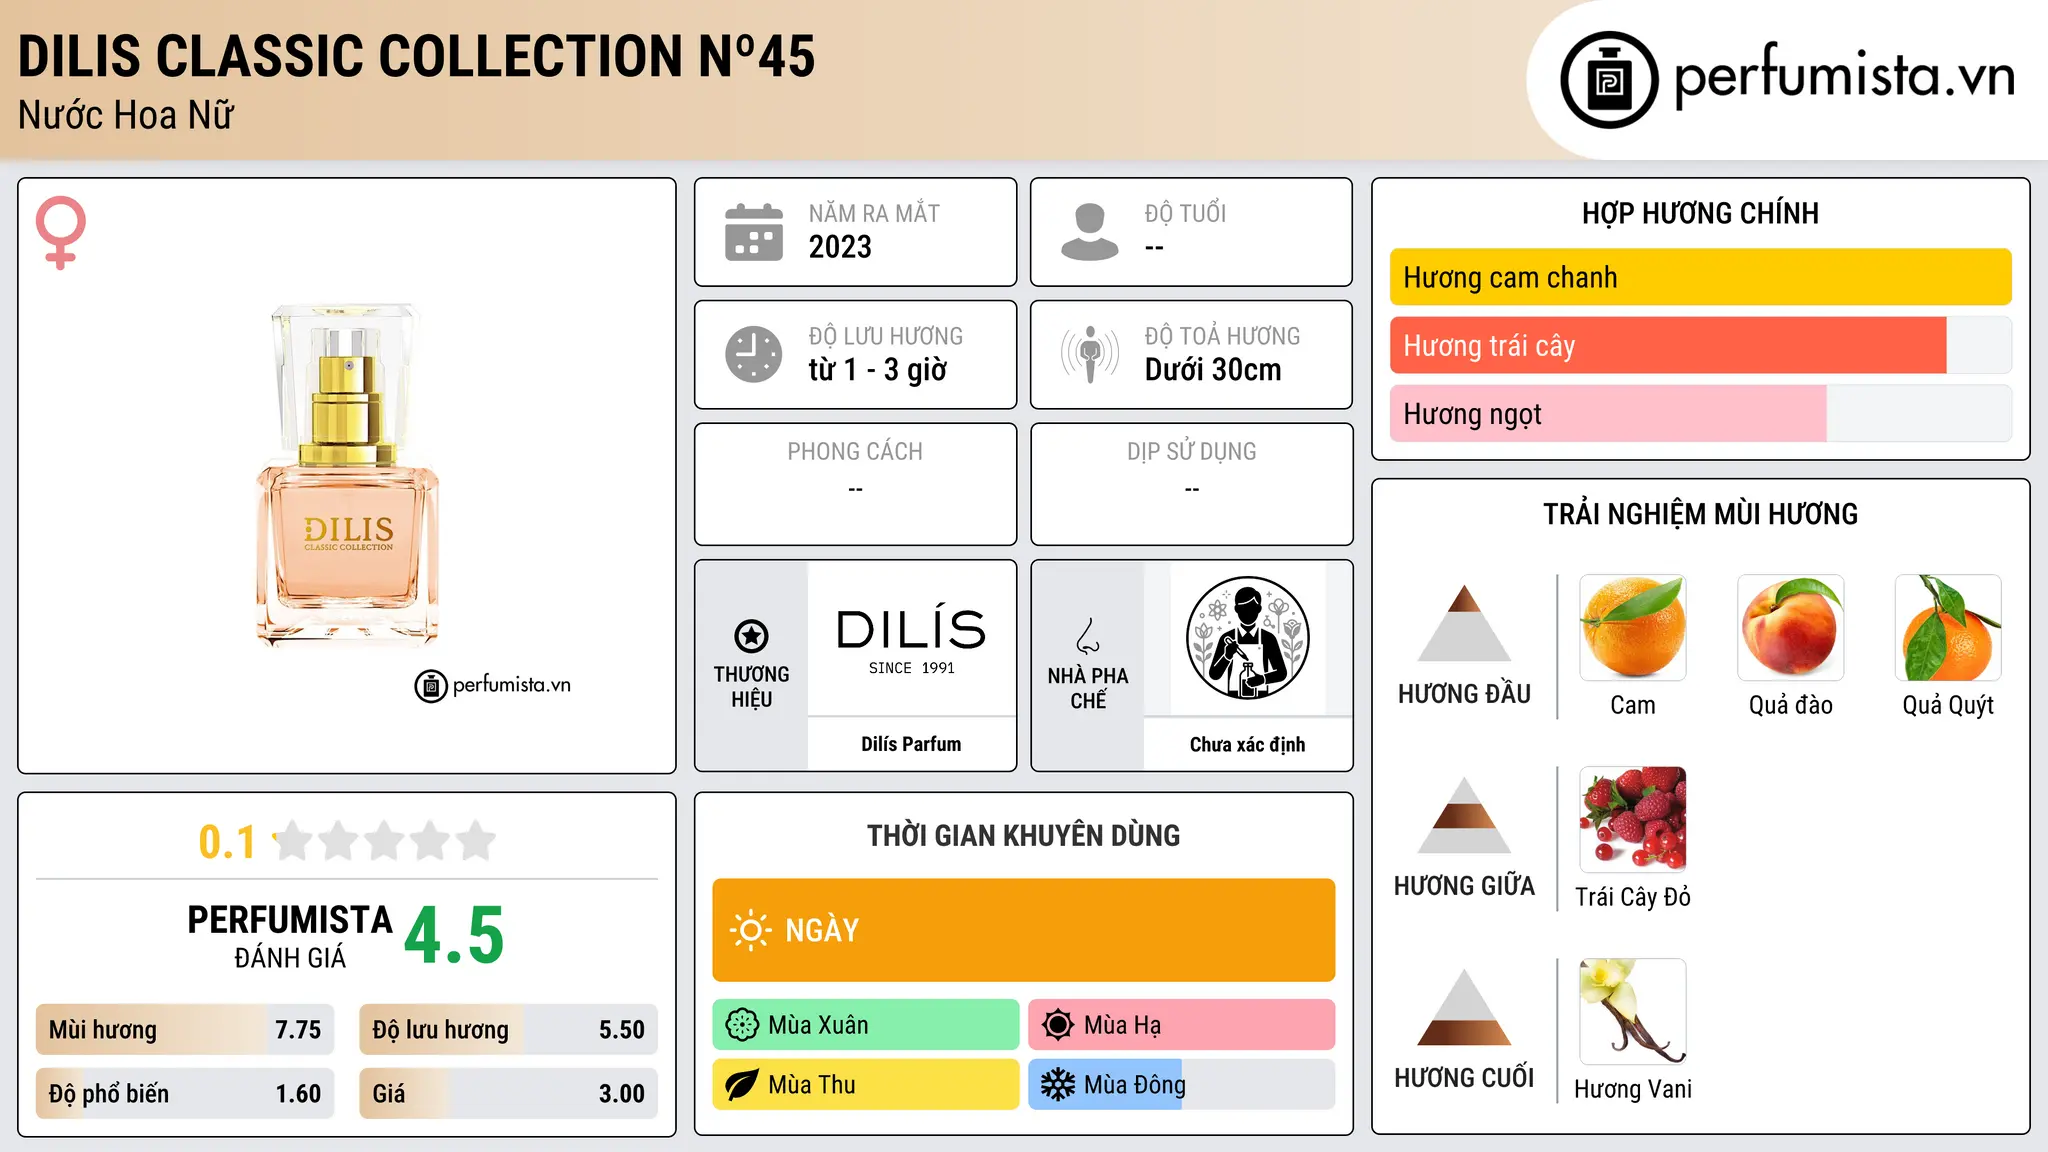The height and width of the screenshot is (1152, 2048).
Task: Click the Độ tuổi heading
Action: click(1185, 213)
